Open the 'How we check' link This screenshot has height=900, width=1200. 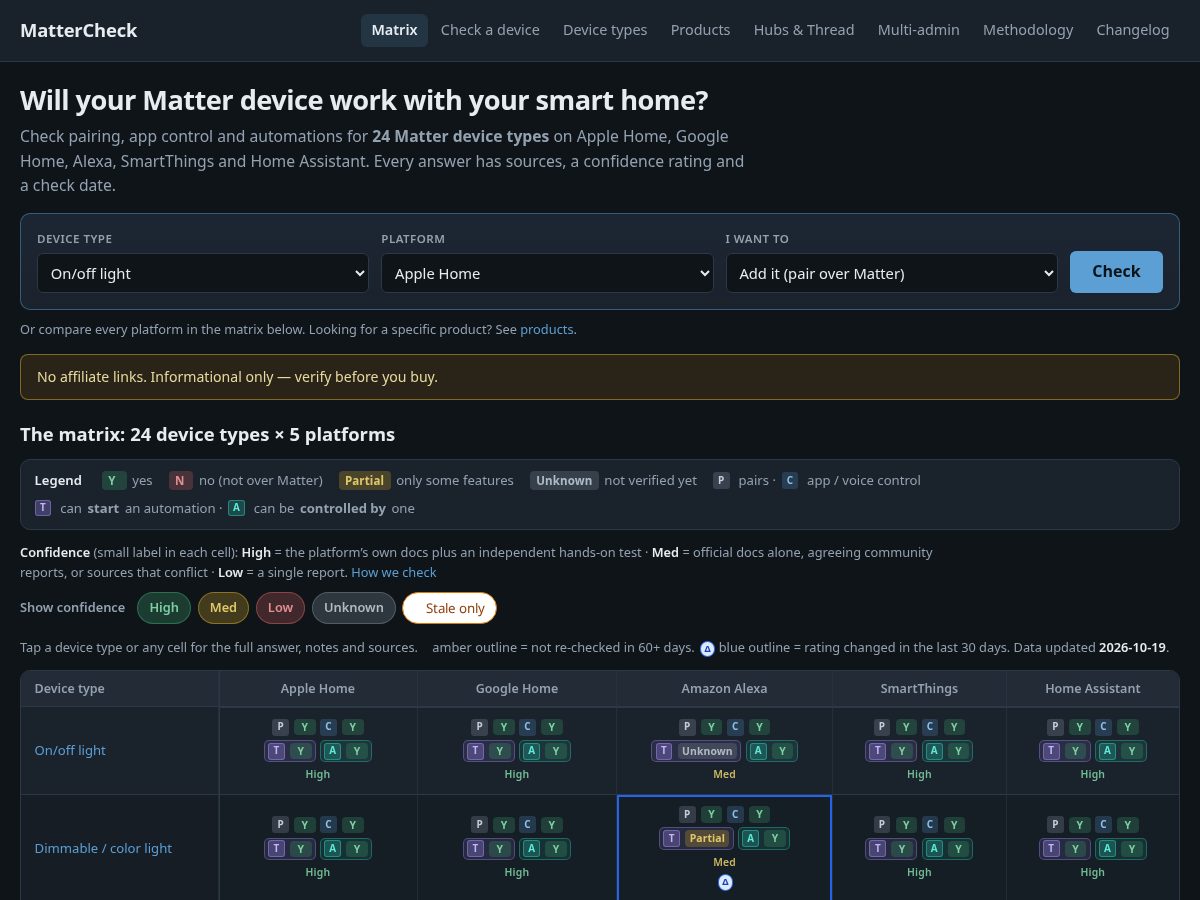[x=394, y=572]
